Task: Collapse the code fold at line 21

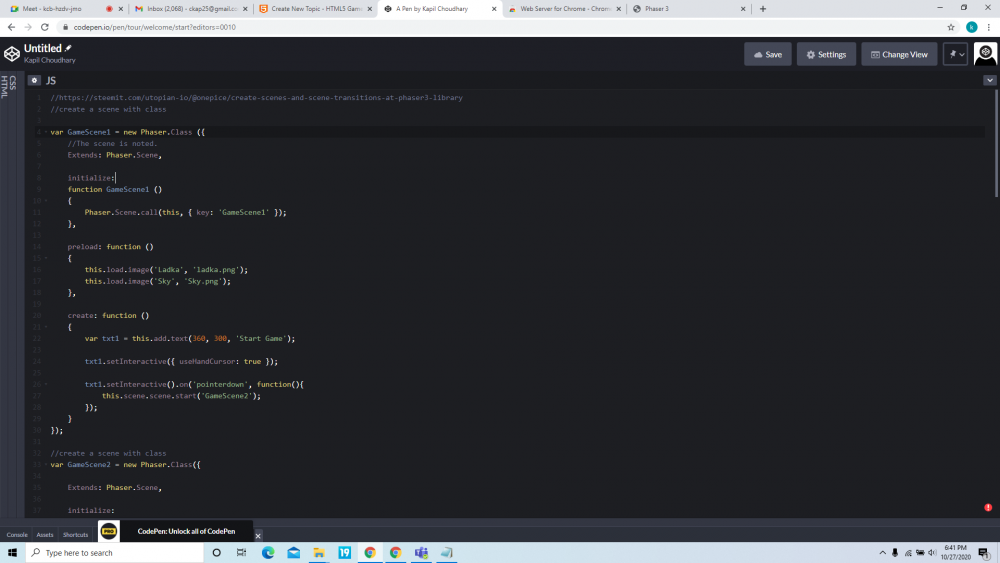Action: (45, 327)
